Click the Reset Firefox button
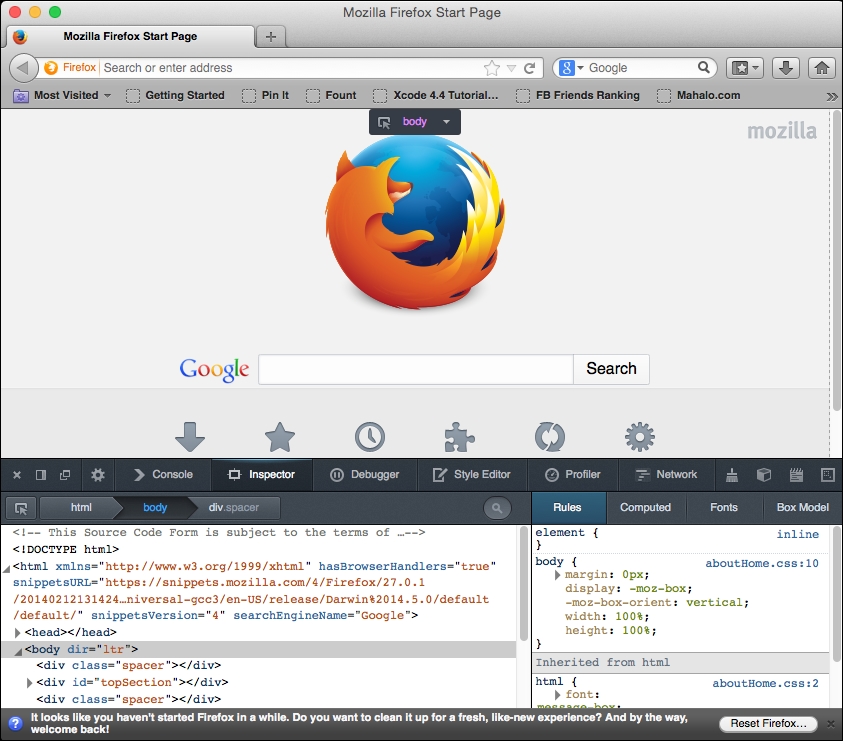This screenshot has width=843, height=741. tap(768, 723)
